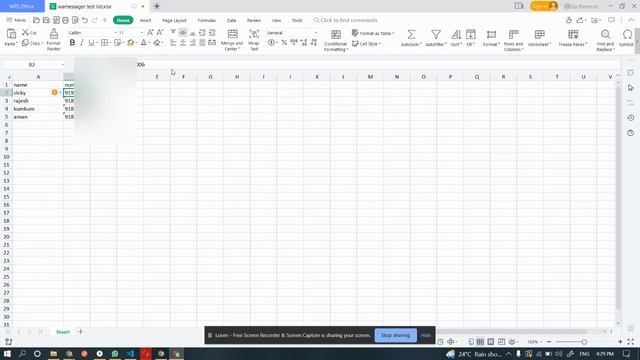The height and width of the screenshot is (360, 640).
Task: Open Rows and Columns menu
Action: pos(513,40)
